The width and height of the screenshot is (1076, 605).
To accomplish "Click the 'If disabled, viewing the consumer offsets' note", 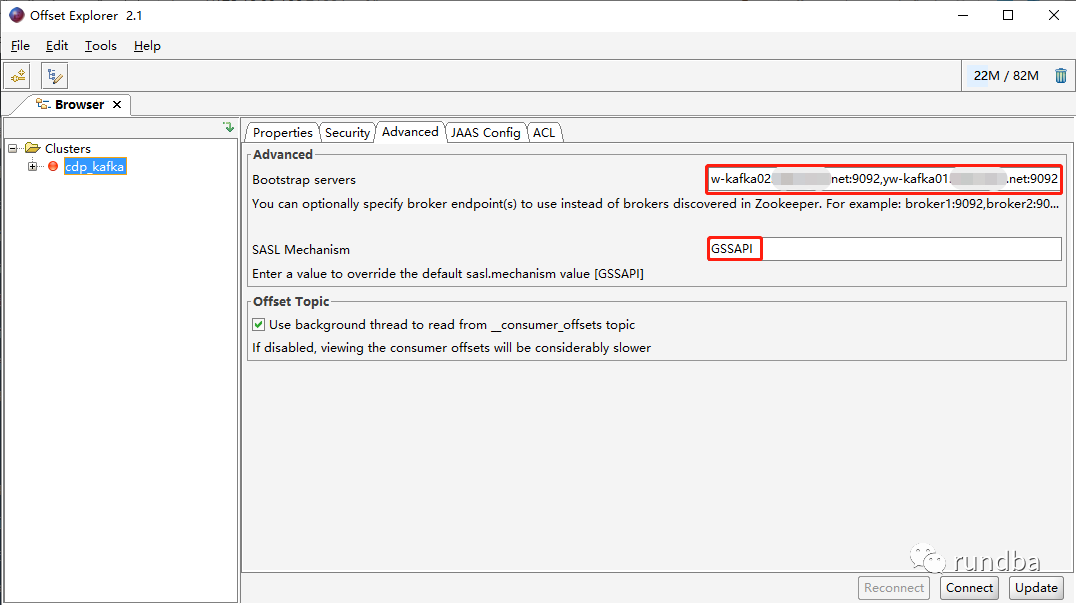I will [x=452, y=348].
